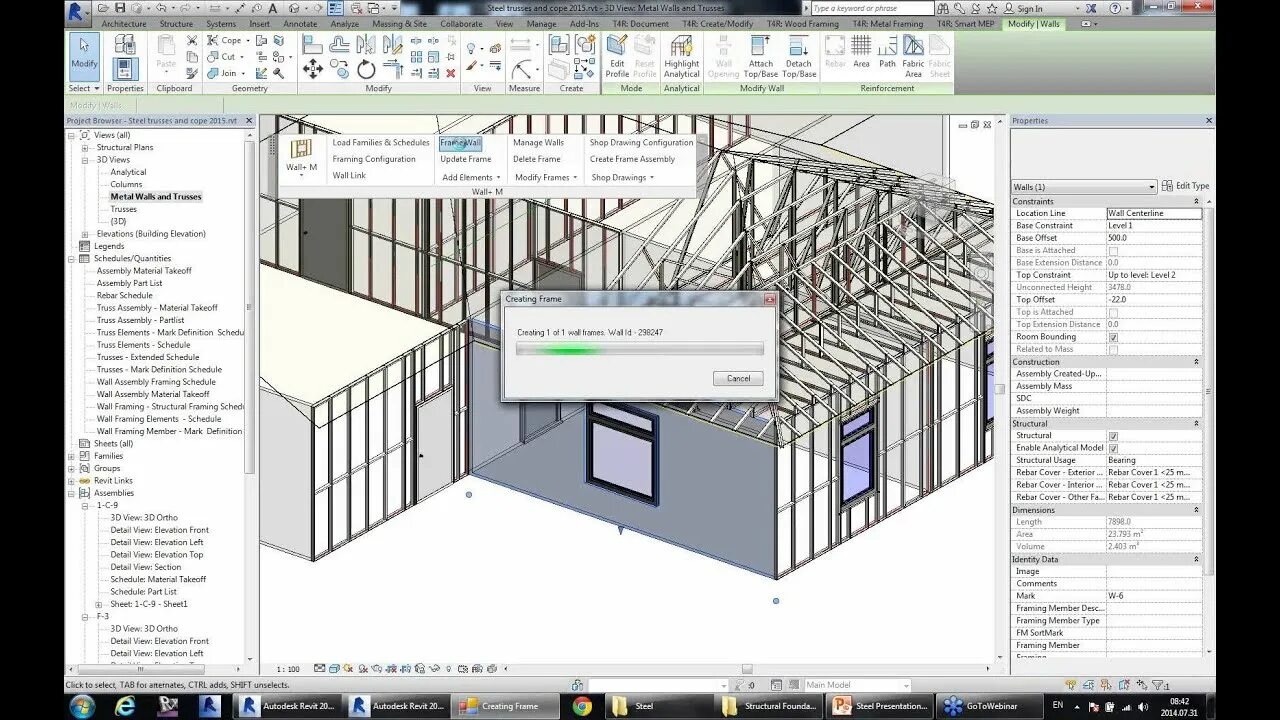Open the Annotate ribbon tab

[x=300, y=24]
